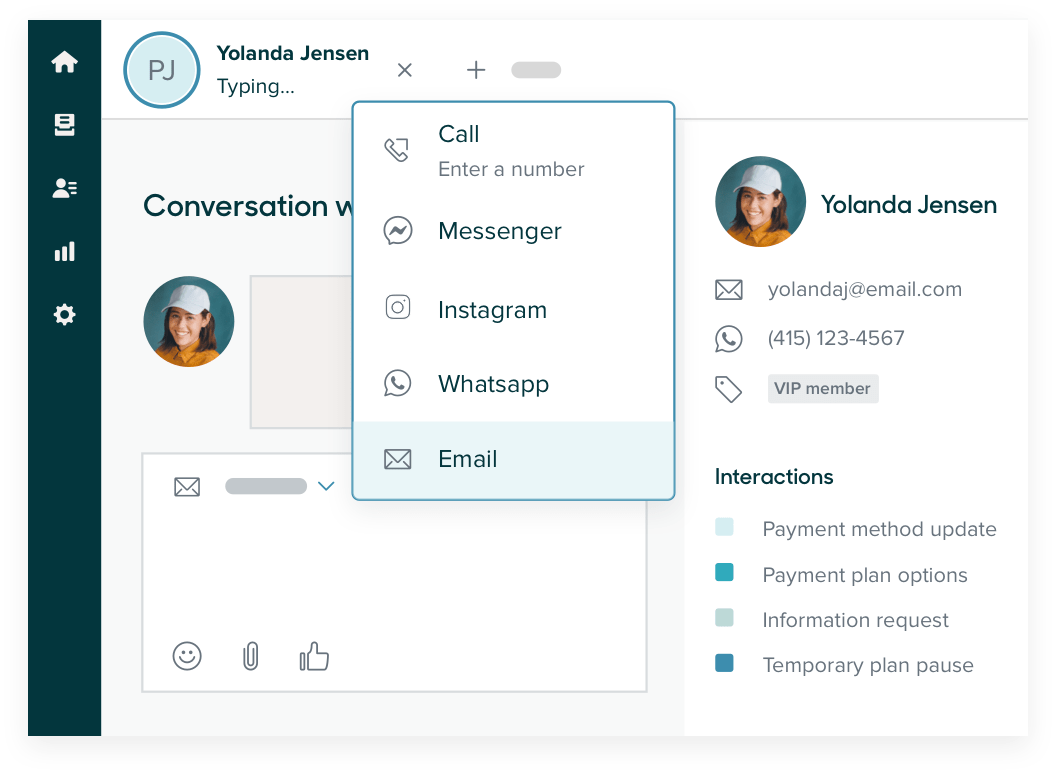Click the Yolanda Jensen name in details panel
Viewport: 1056px width, 774px height.
point(909,205)
